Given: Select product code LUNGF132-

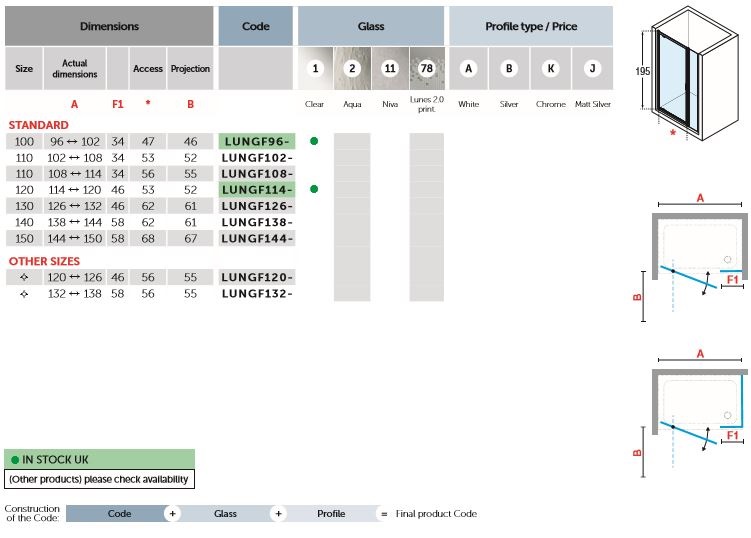Looking at the screenshot, I should coord(257,294).
